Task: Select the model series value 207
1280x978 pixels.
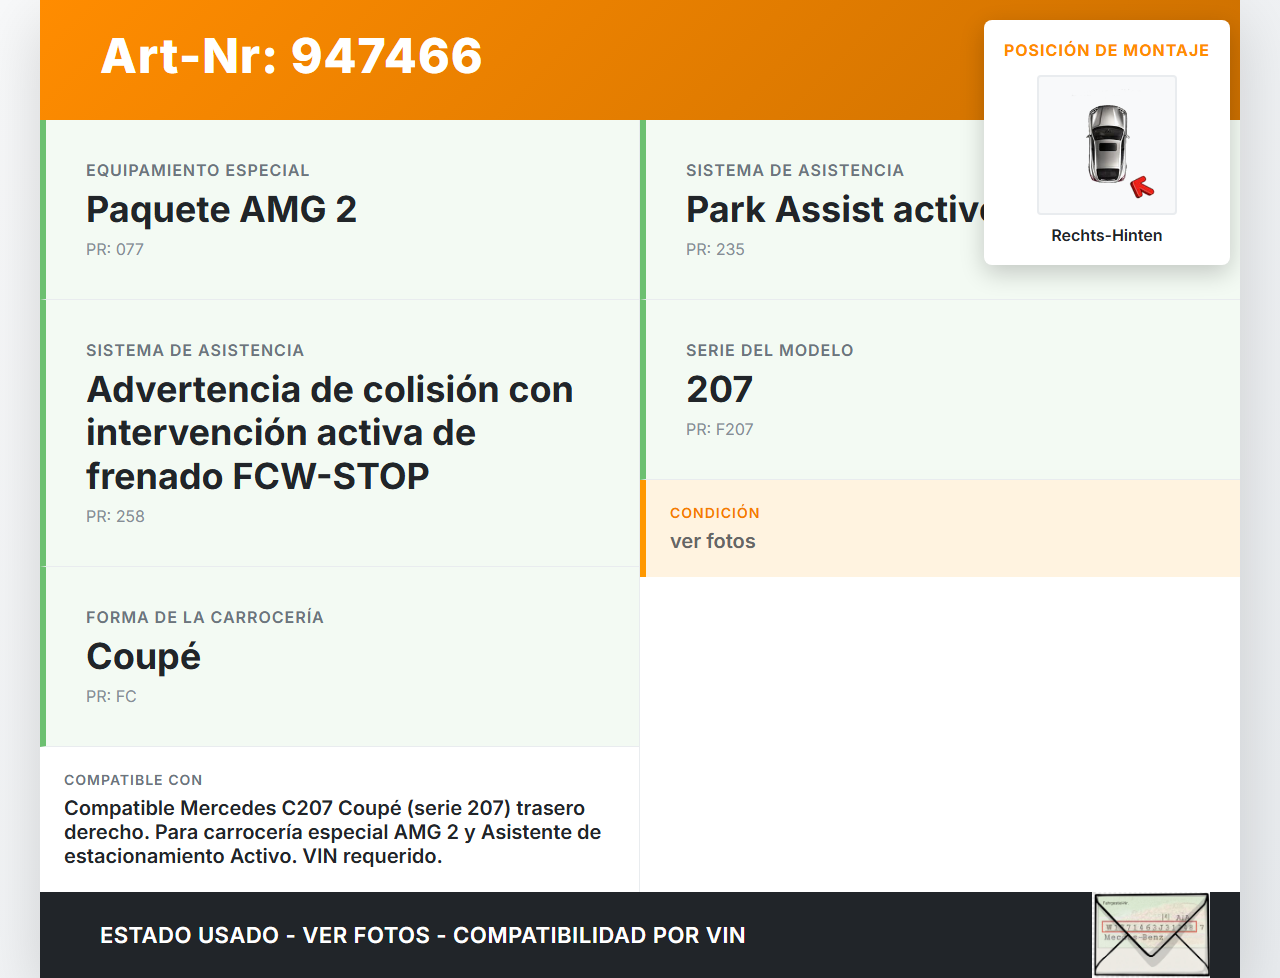Action: (x=719, y=390)
